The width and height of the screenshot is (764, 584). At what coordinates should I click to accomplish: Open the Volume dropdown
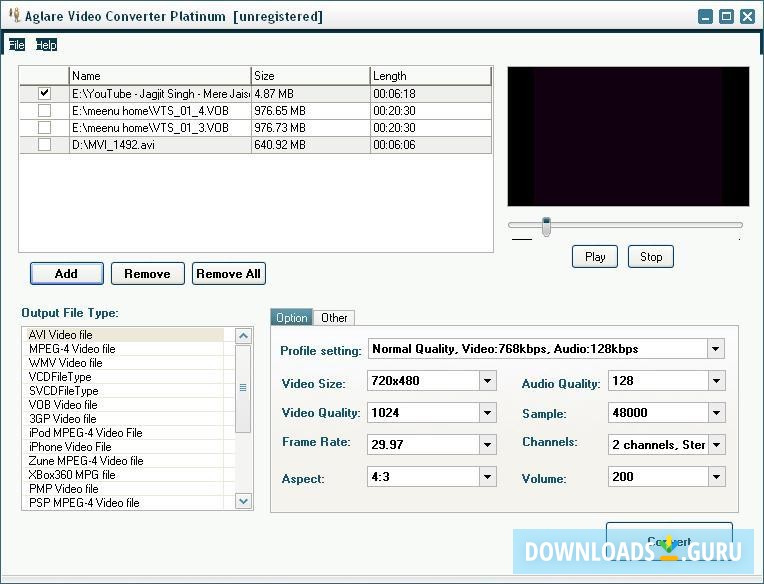[716, 477]
